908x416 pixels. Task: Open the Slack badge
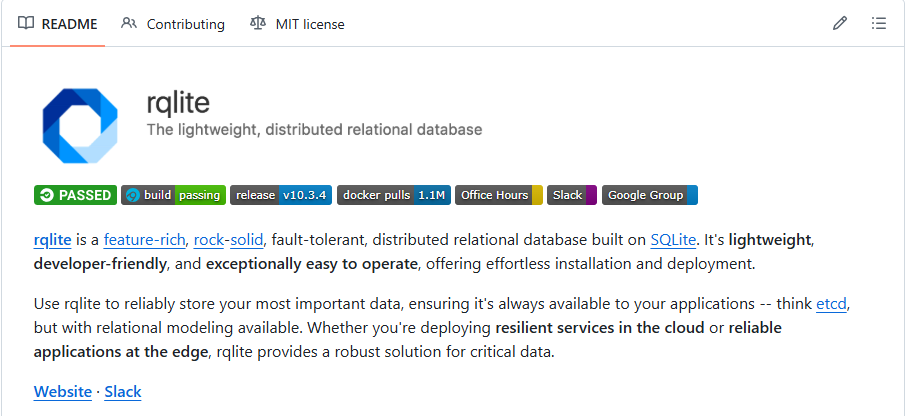pyautogui.click(x=572, y=195)
